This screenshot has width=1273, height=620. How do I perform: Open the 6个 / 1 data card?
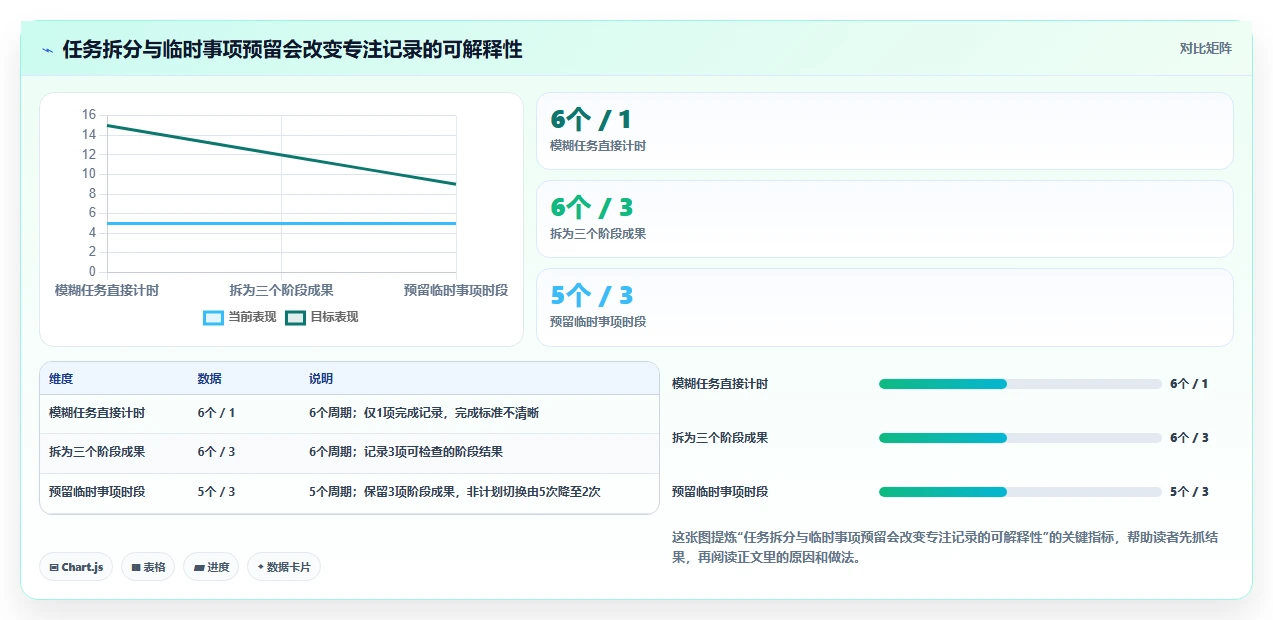[885, 131]
